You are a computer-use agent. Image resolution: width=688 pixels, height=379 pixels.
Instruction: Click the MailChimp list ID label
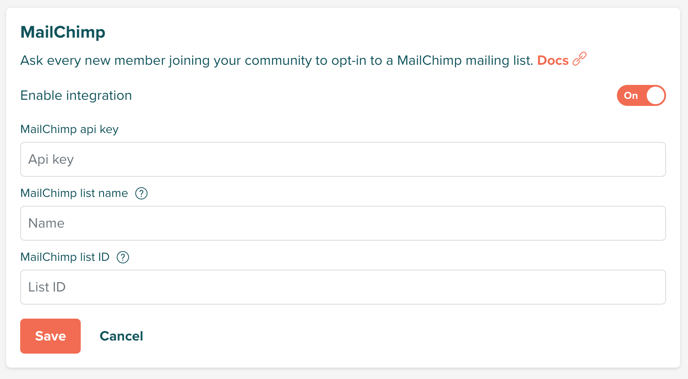65,257
